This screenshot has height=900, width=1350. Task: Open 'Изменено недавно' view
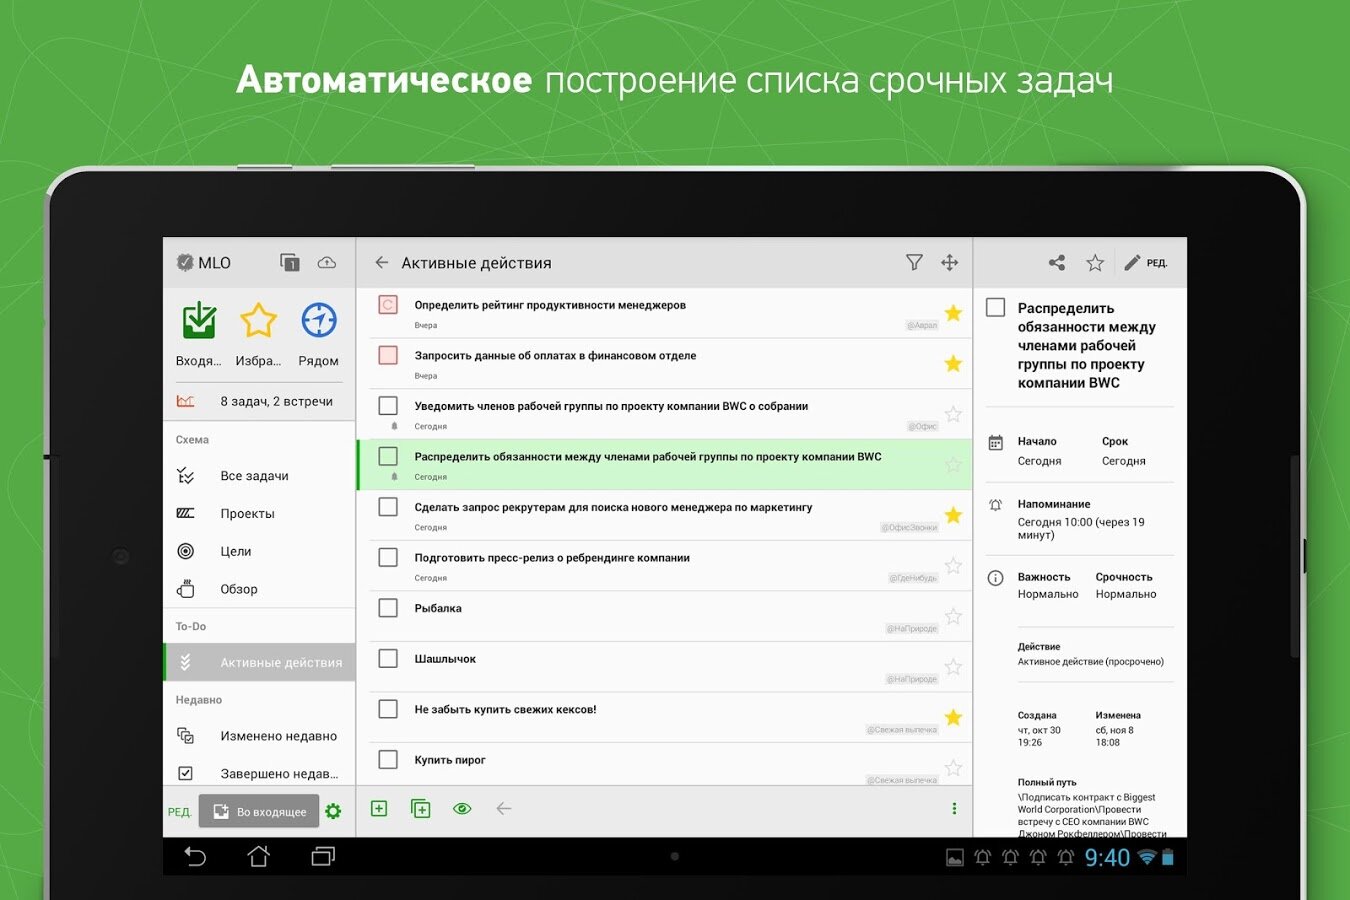point(259,736)
